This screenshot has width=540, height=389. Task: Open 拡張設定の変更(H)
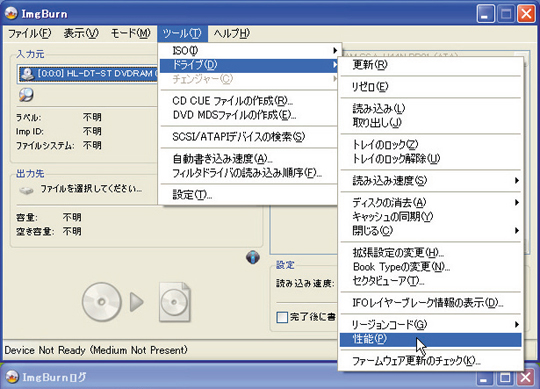point(430,253)
